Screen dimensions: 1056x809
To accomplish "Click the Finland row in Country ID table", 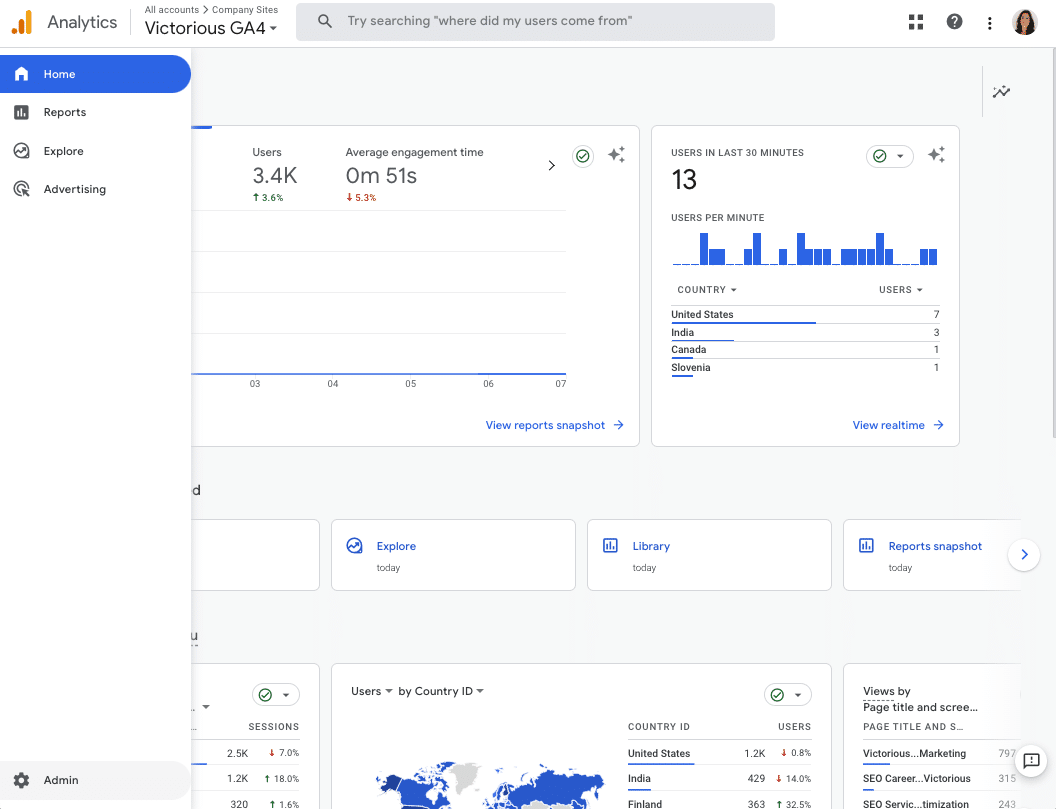I will pos(719,804).
